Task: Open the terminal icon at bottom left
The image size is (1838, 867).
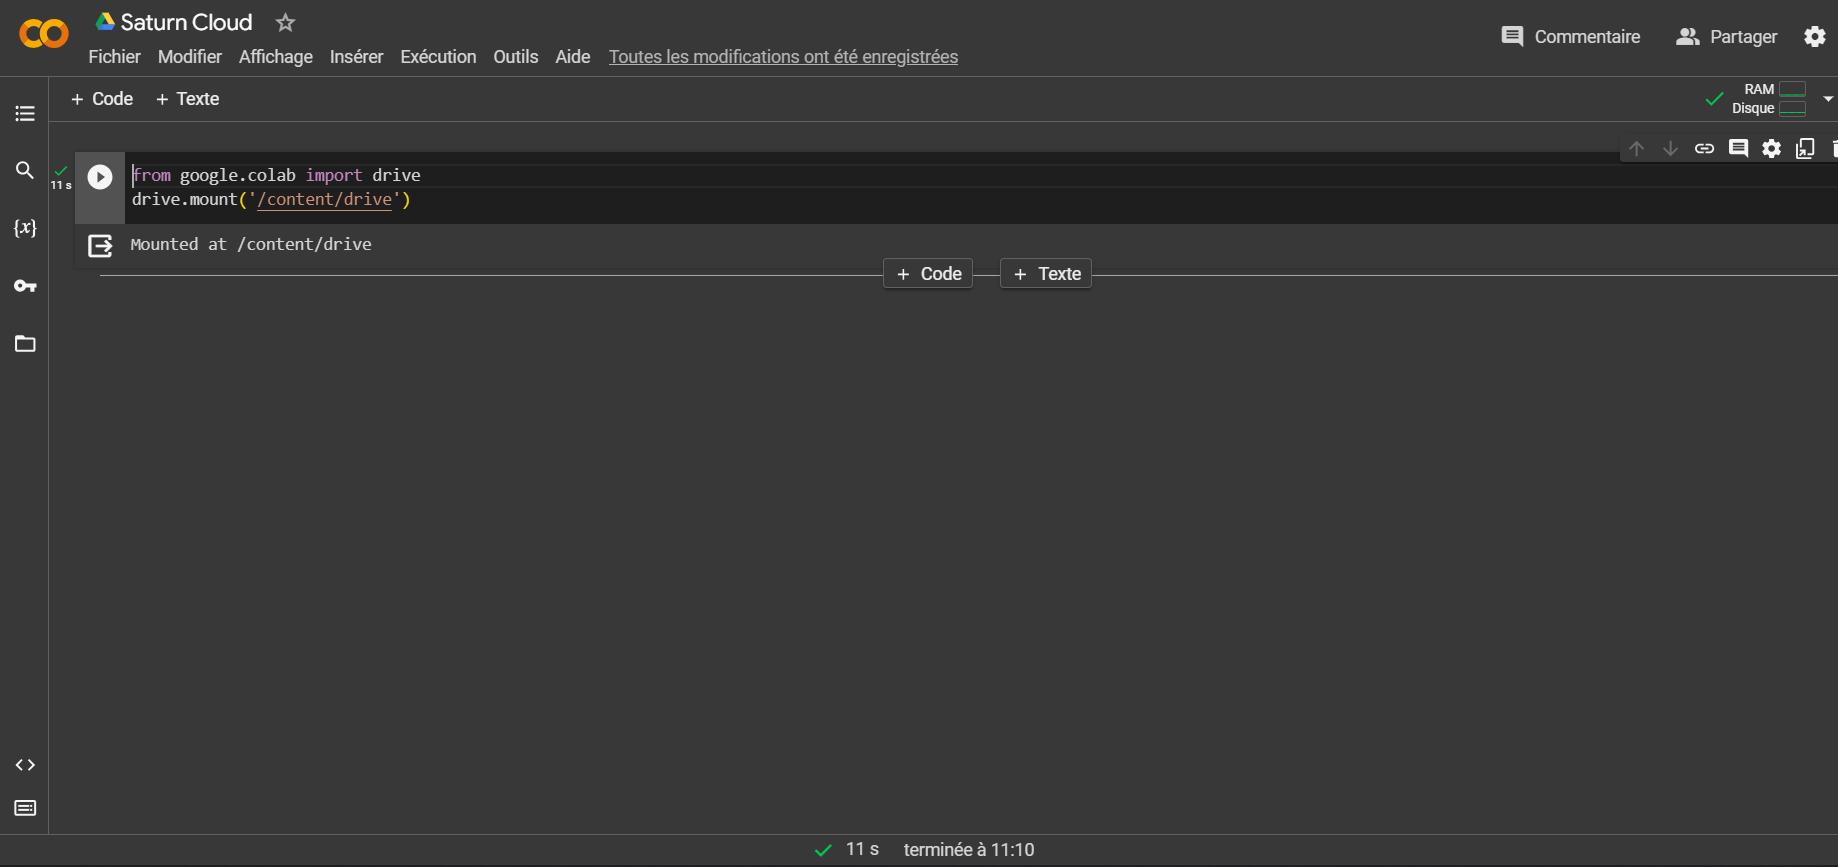Action: (25, 808)
